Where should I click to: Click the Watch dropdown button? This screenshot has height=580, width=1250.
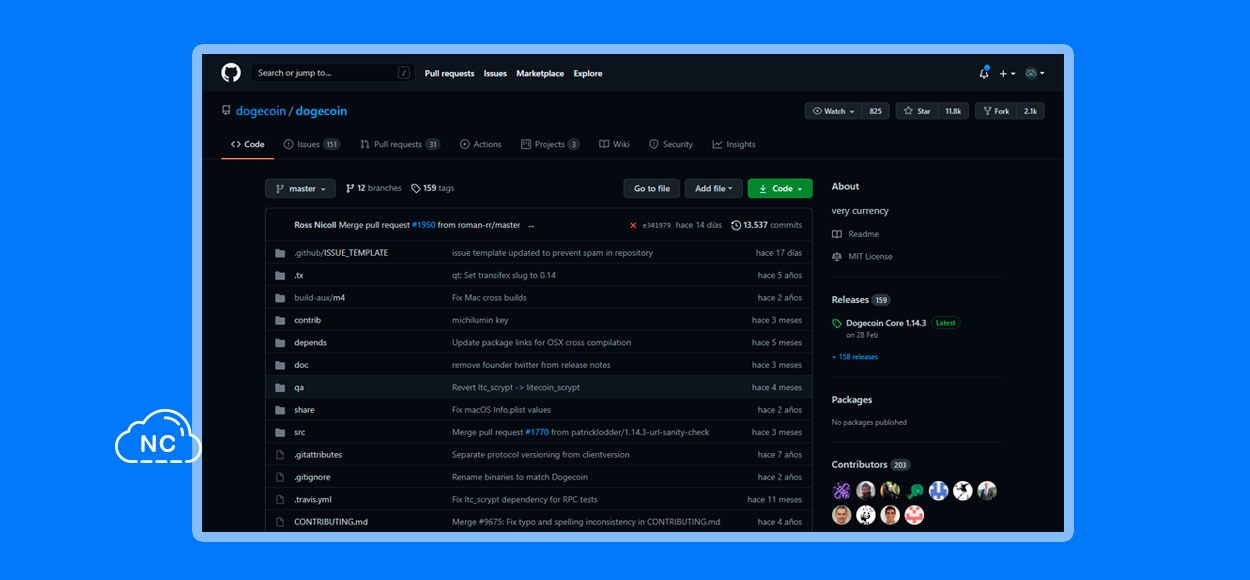click(833, 111)
